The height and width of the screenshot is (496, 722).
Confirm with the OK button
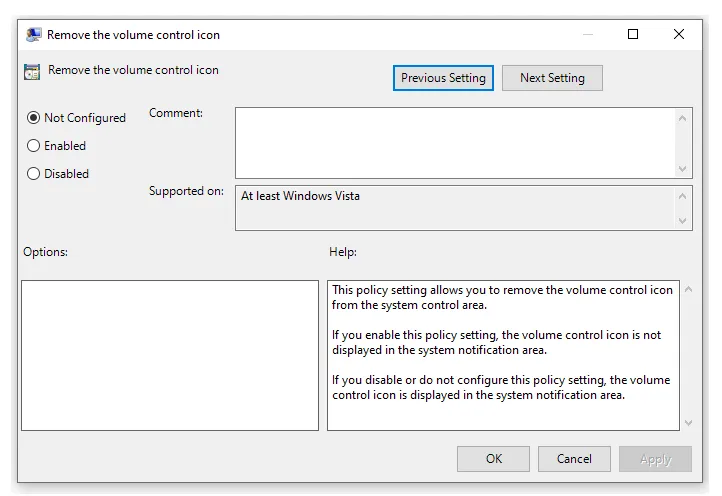coord(493,459)
